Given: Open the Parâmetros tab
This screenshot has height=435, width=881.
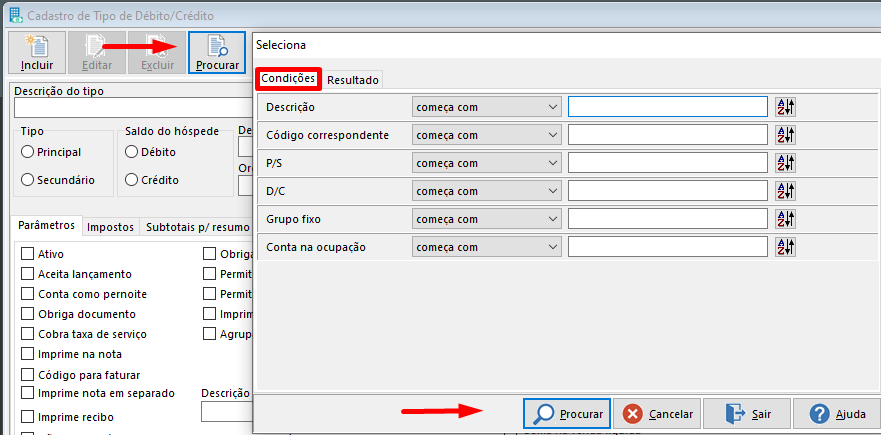Looking at the screenshot, I should [47, 225].
